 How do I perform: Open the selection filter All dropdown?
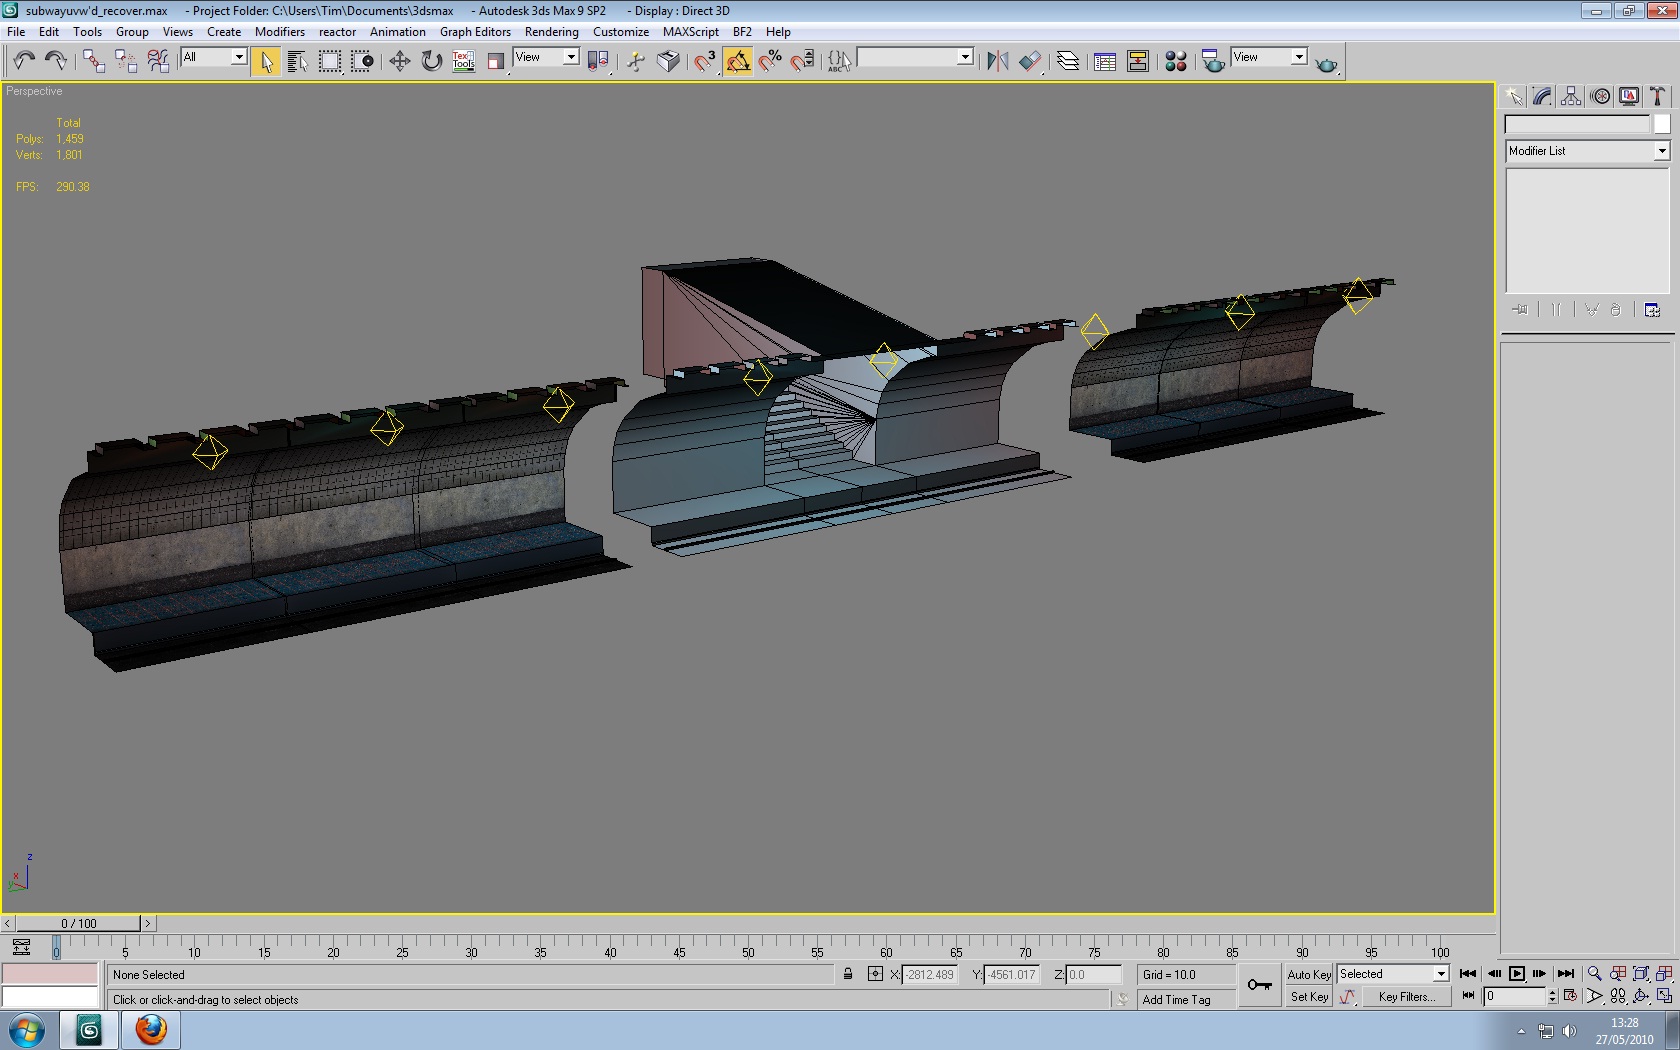pyautogui.click(x=238, y=57)
